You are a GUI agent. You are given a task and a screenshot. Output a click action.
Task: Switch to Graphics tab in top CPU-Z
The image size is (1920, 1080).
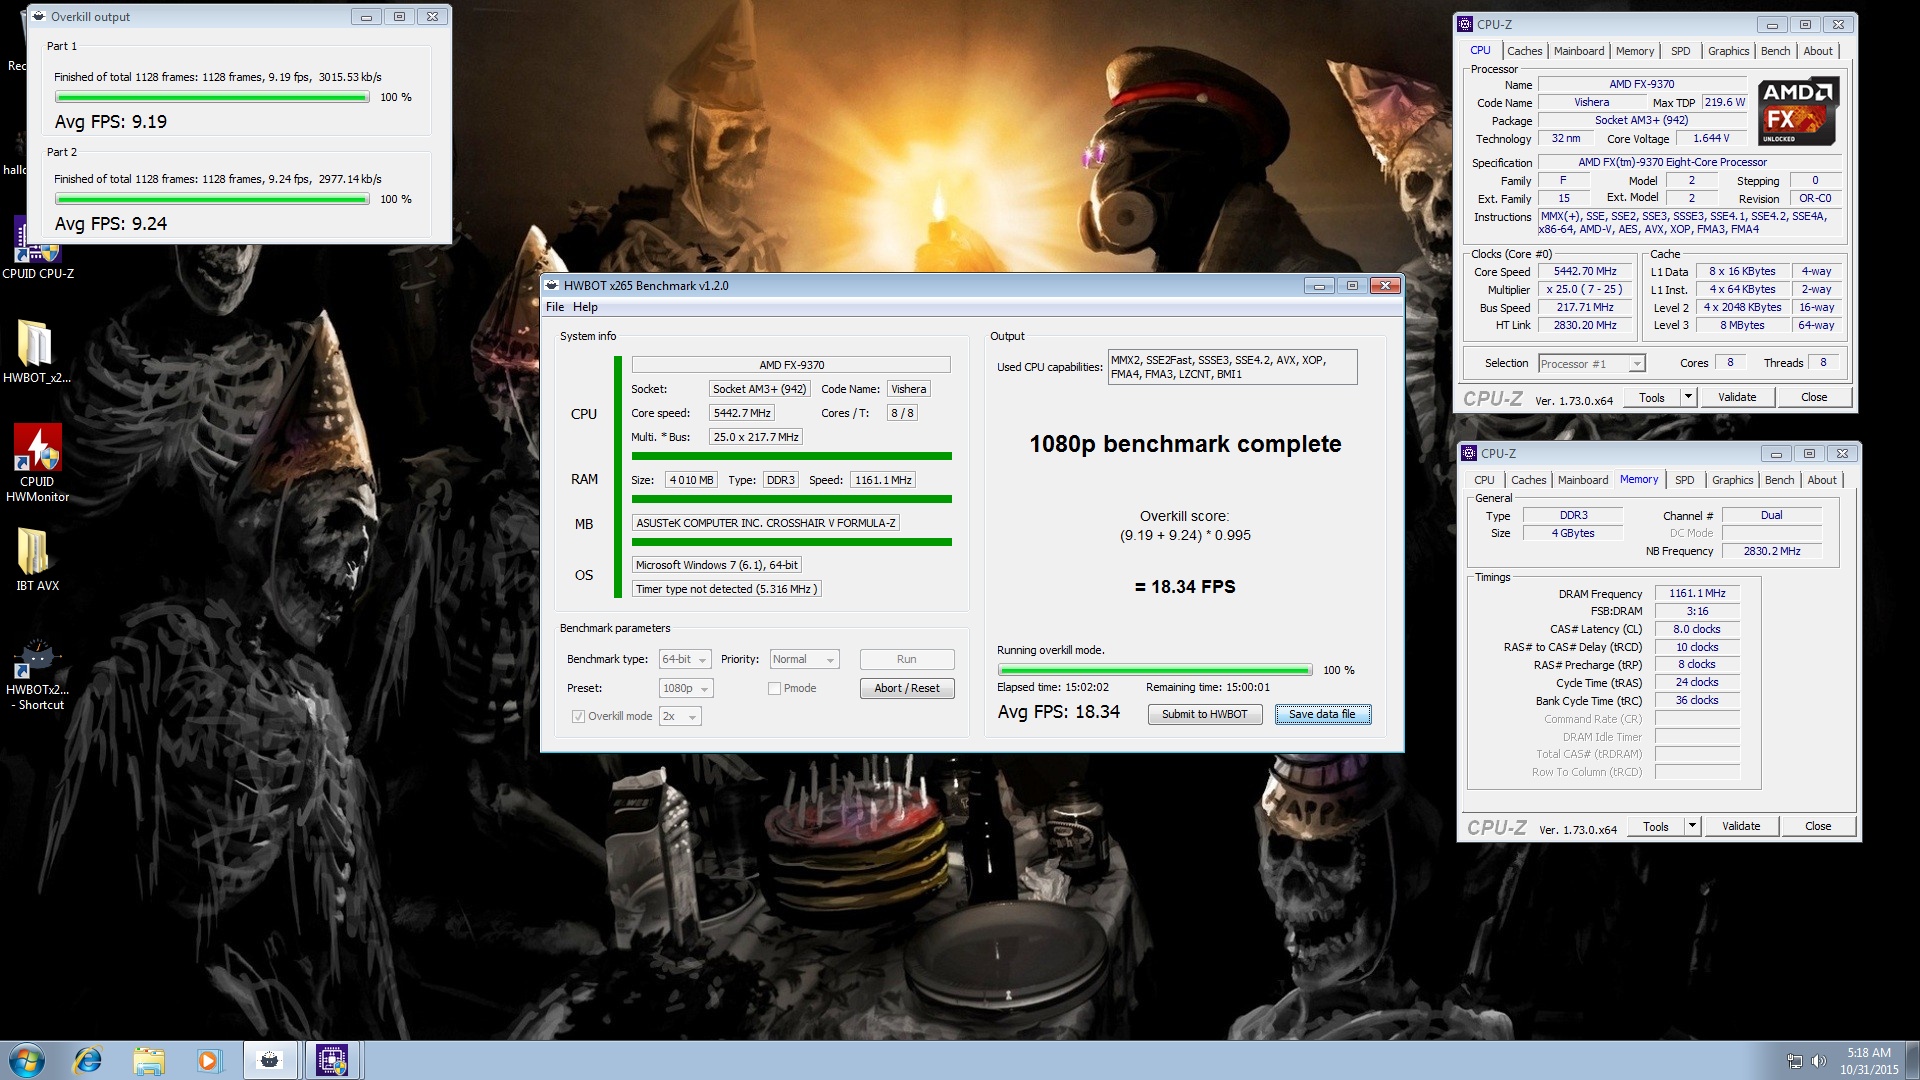point(1729,51)
